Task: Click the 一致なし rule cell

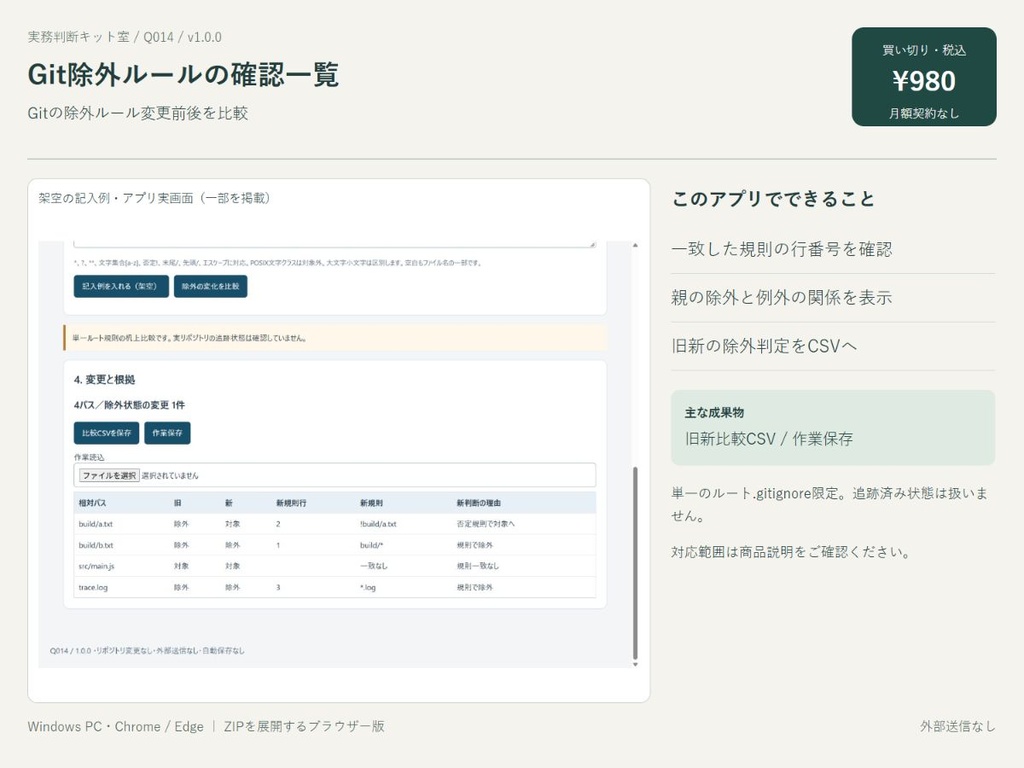Action: (x=374, y=566)
